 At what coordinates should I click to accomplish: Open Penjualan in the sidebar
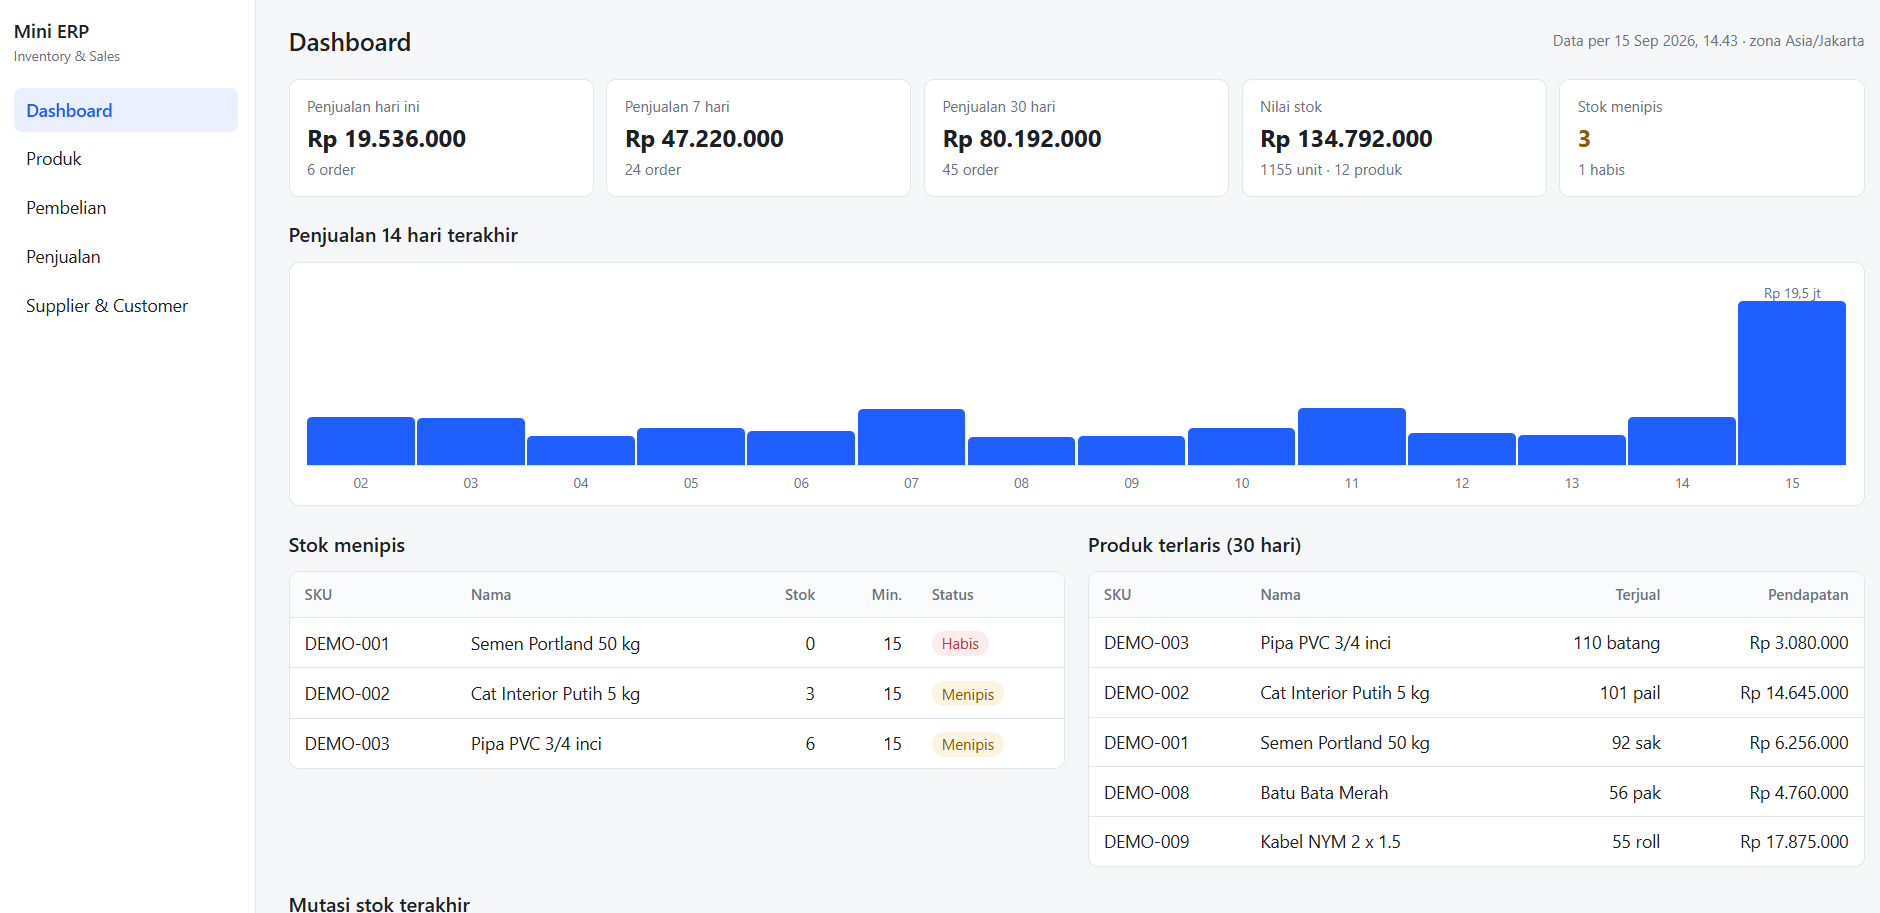click(x=126, y=257)
